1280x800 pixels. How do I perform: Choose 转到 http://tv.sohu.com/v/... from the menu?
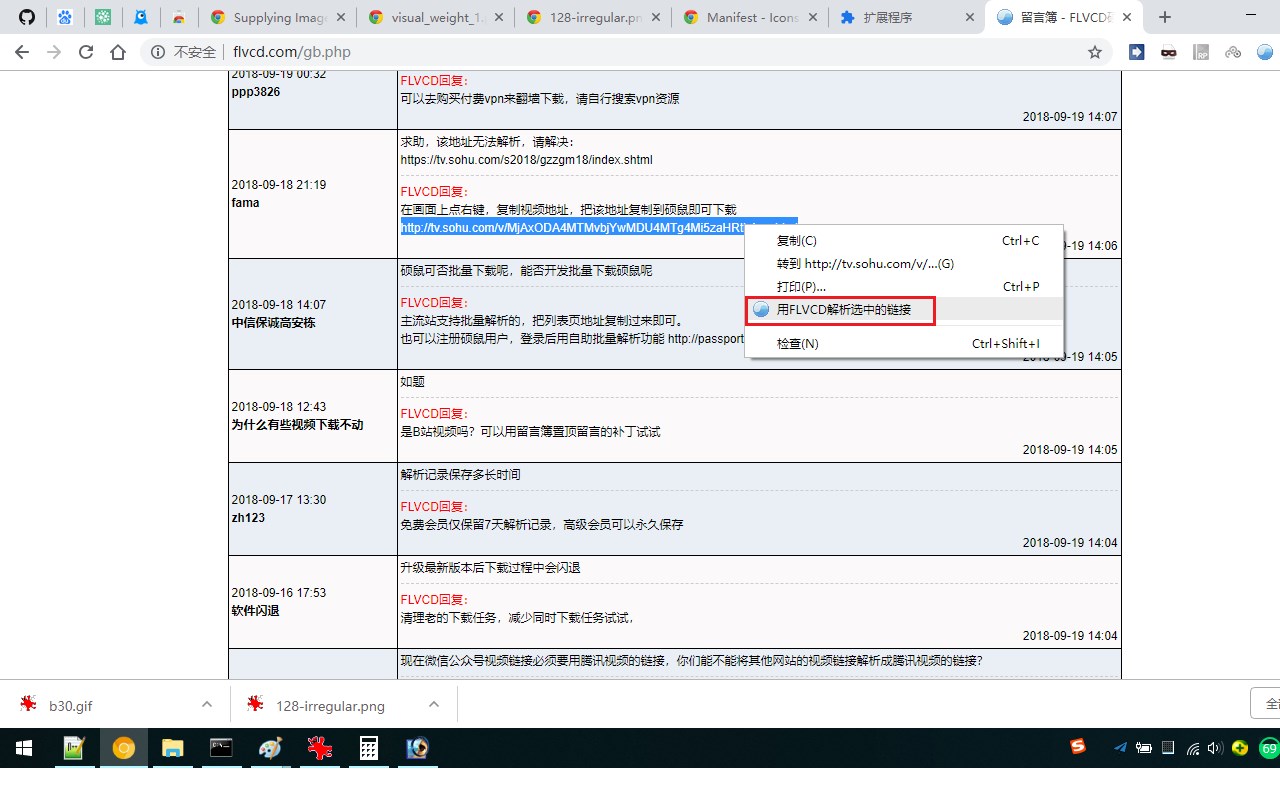[904, 264]
